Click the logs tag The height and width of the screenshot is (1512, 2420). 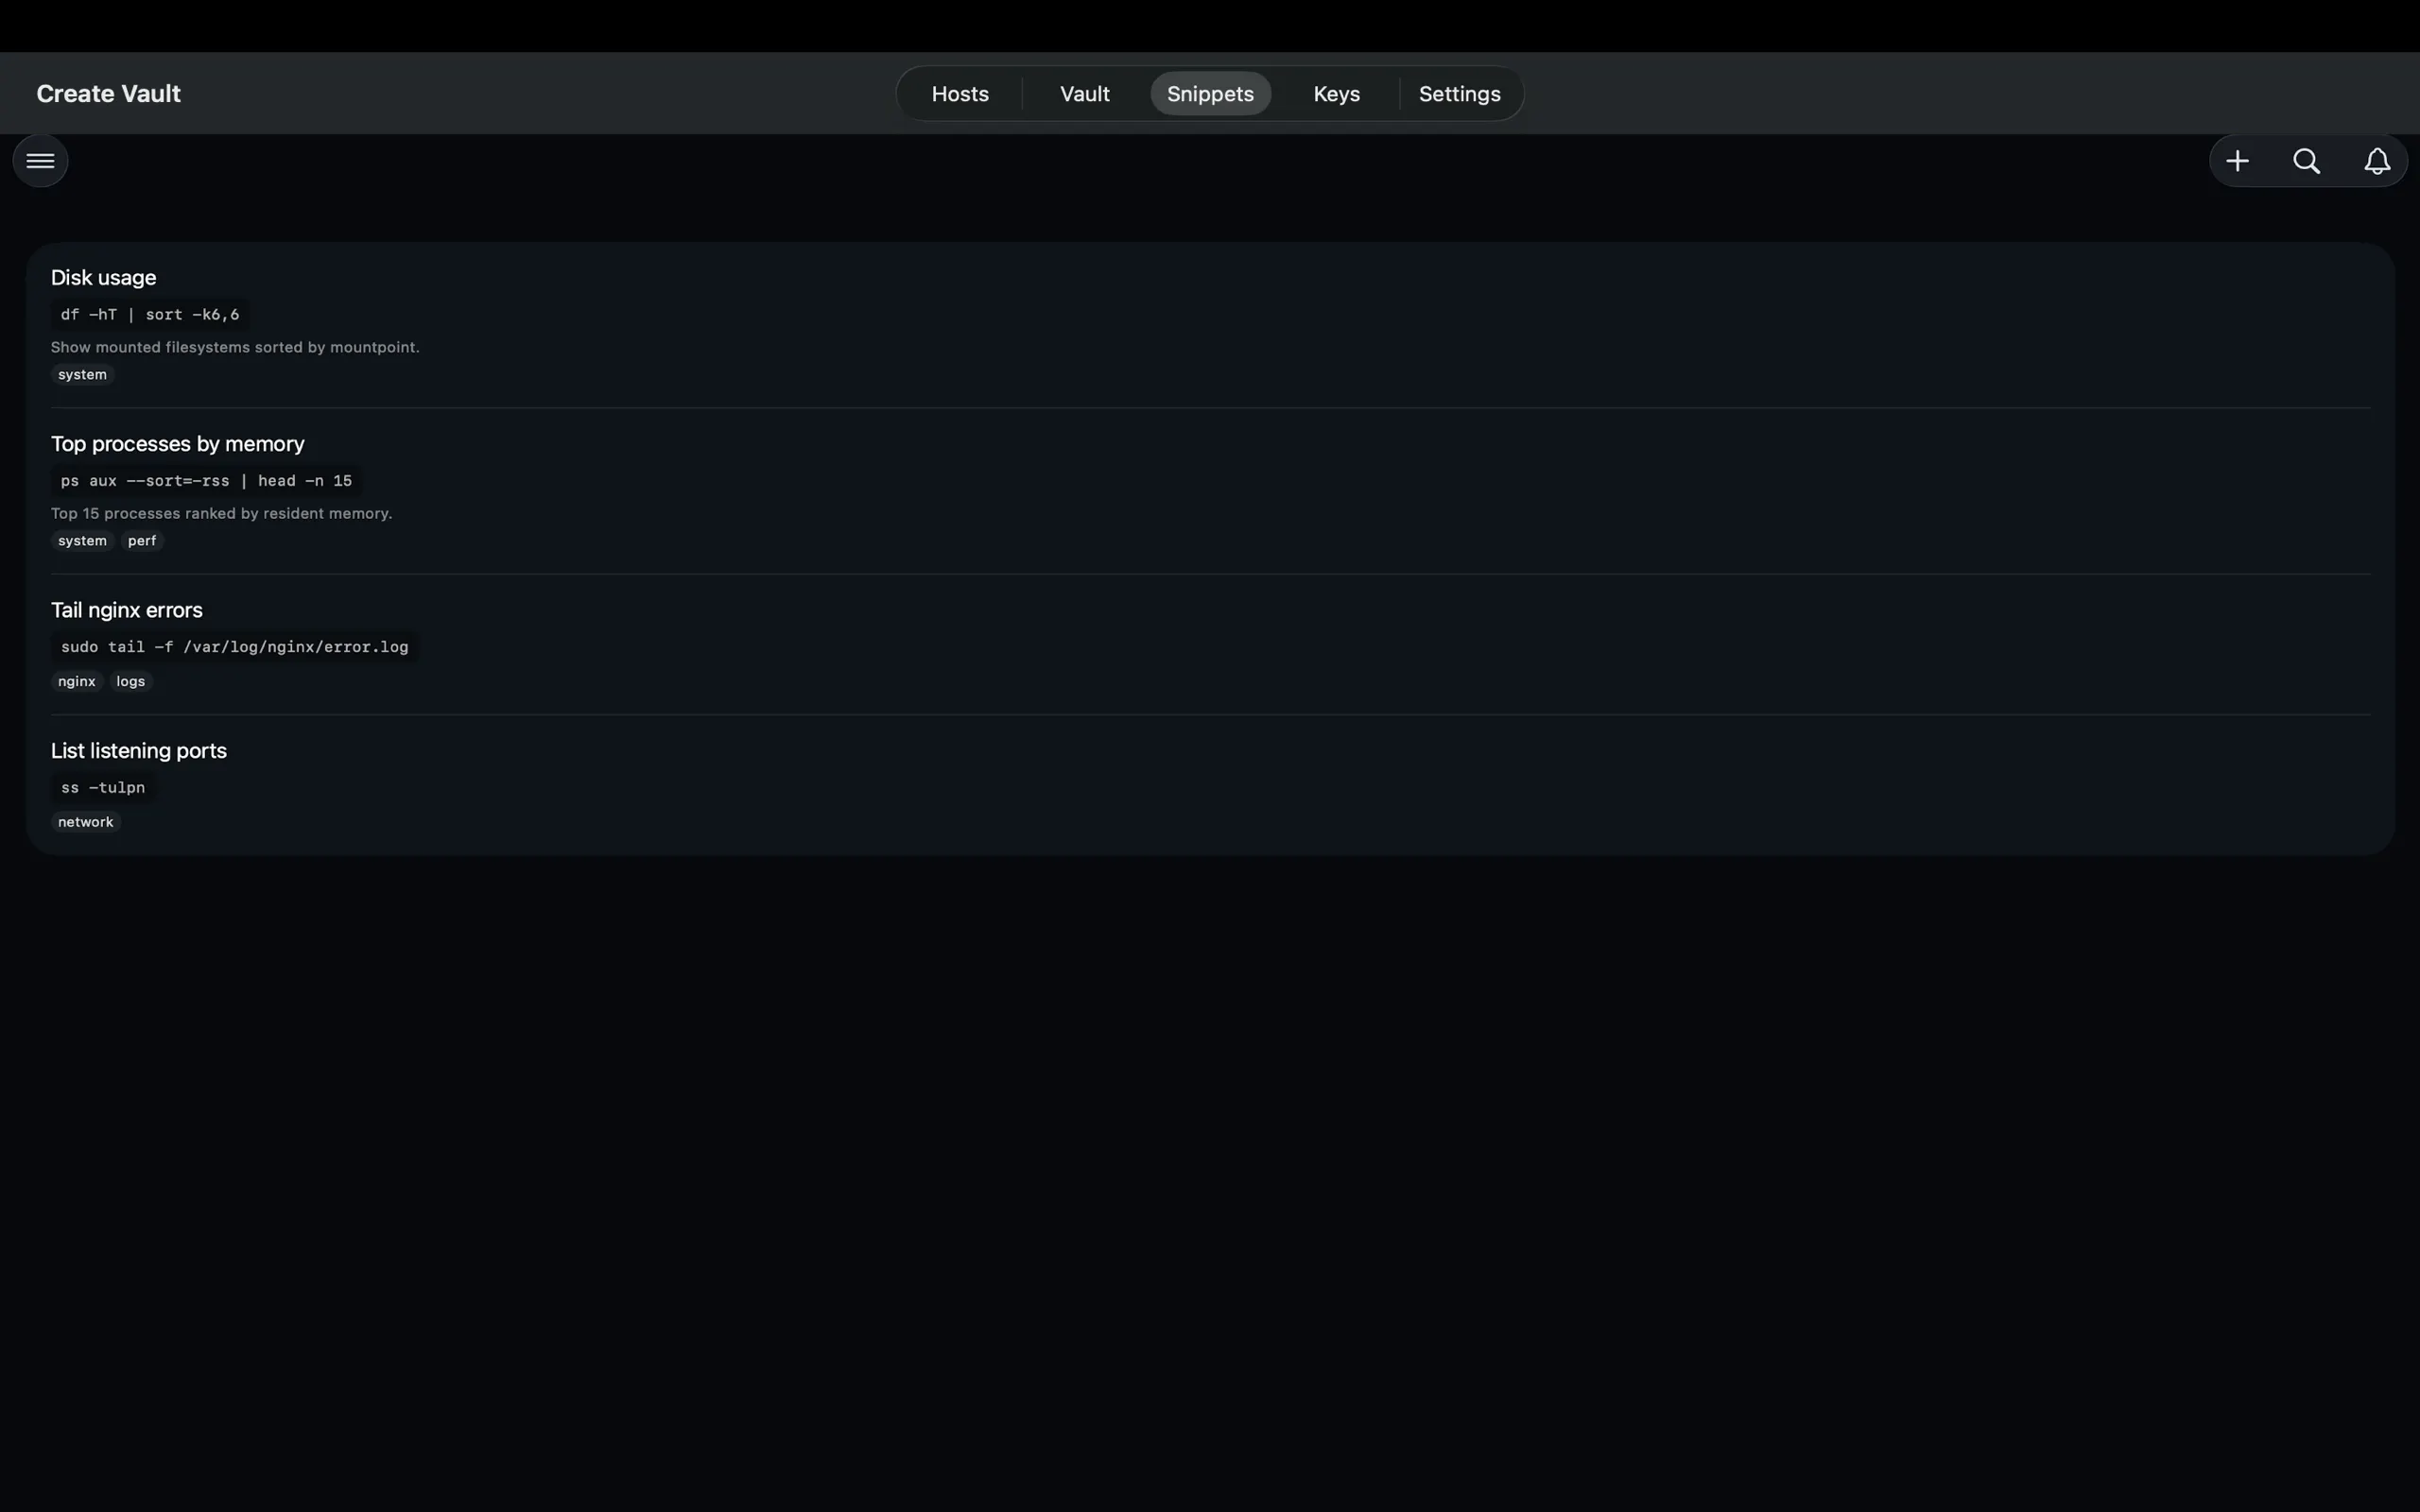pos(130,682)
